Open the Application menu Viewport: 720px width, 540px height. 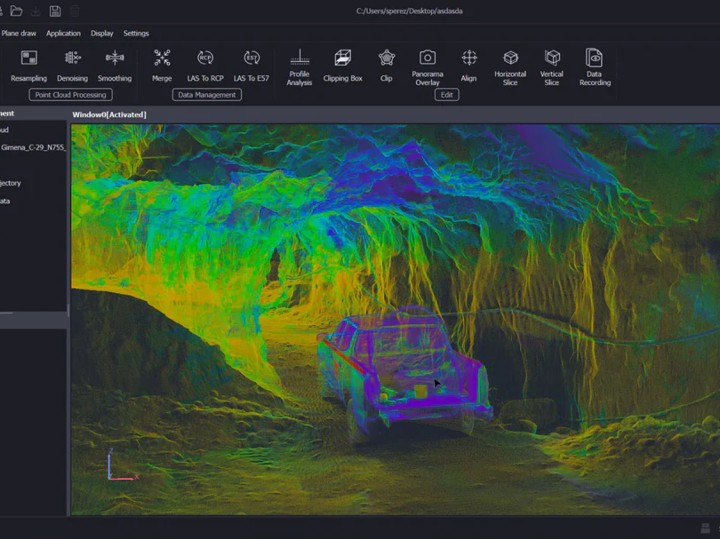click(x=63, y=33)
